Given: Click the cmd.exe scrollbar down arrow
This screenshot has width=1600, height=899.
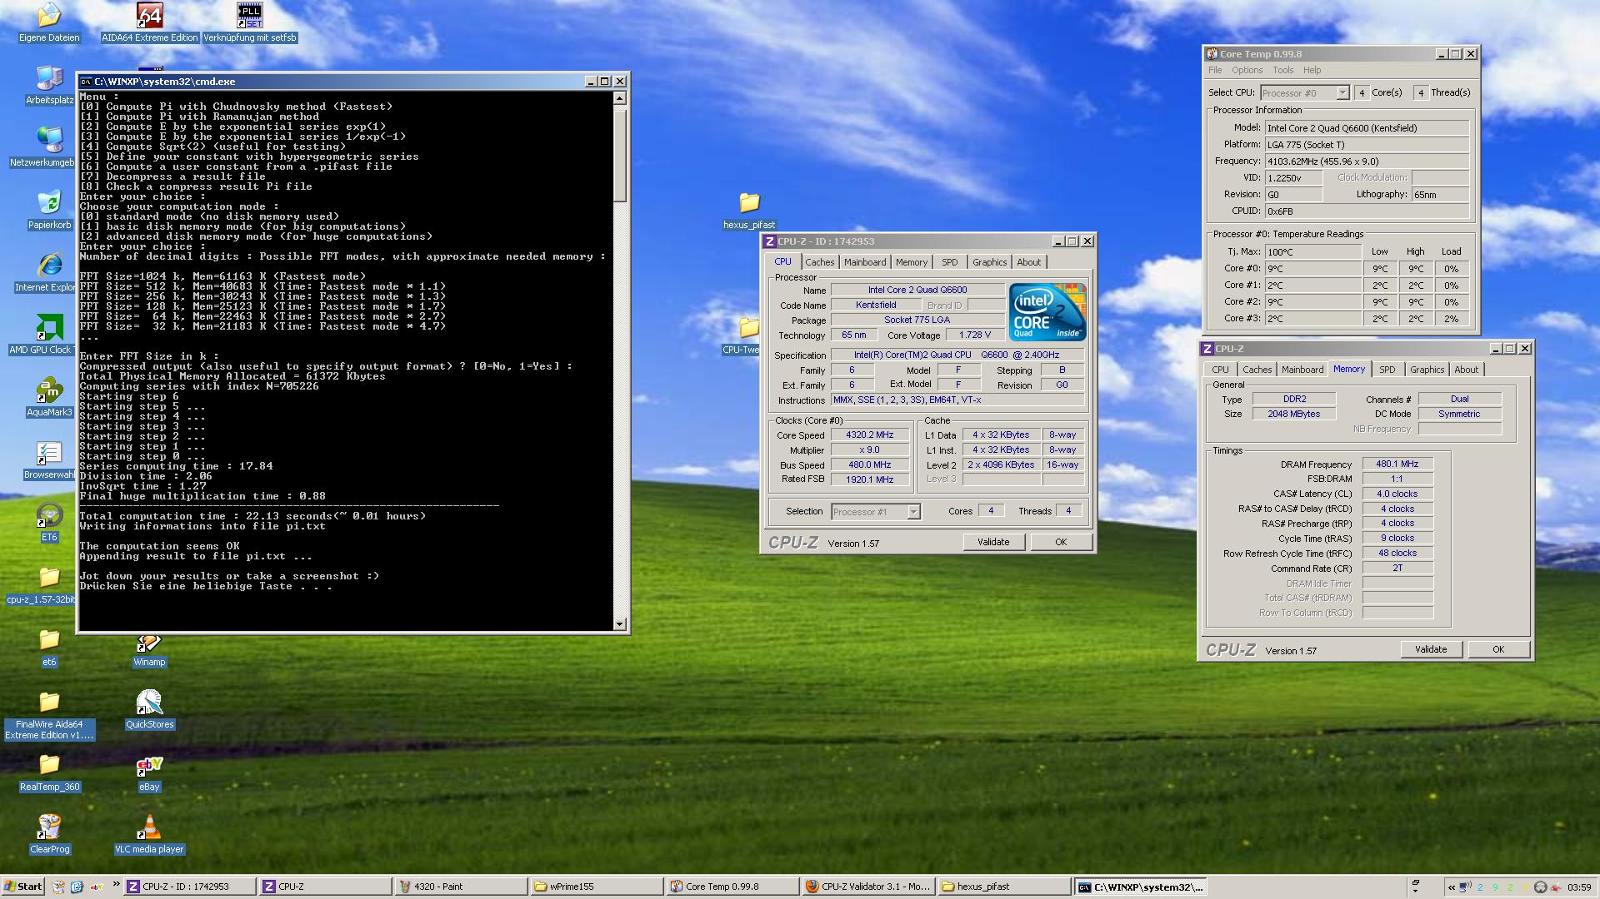Looking at the screenshot, I should [620, 624].
